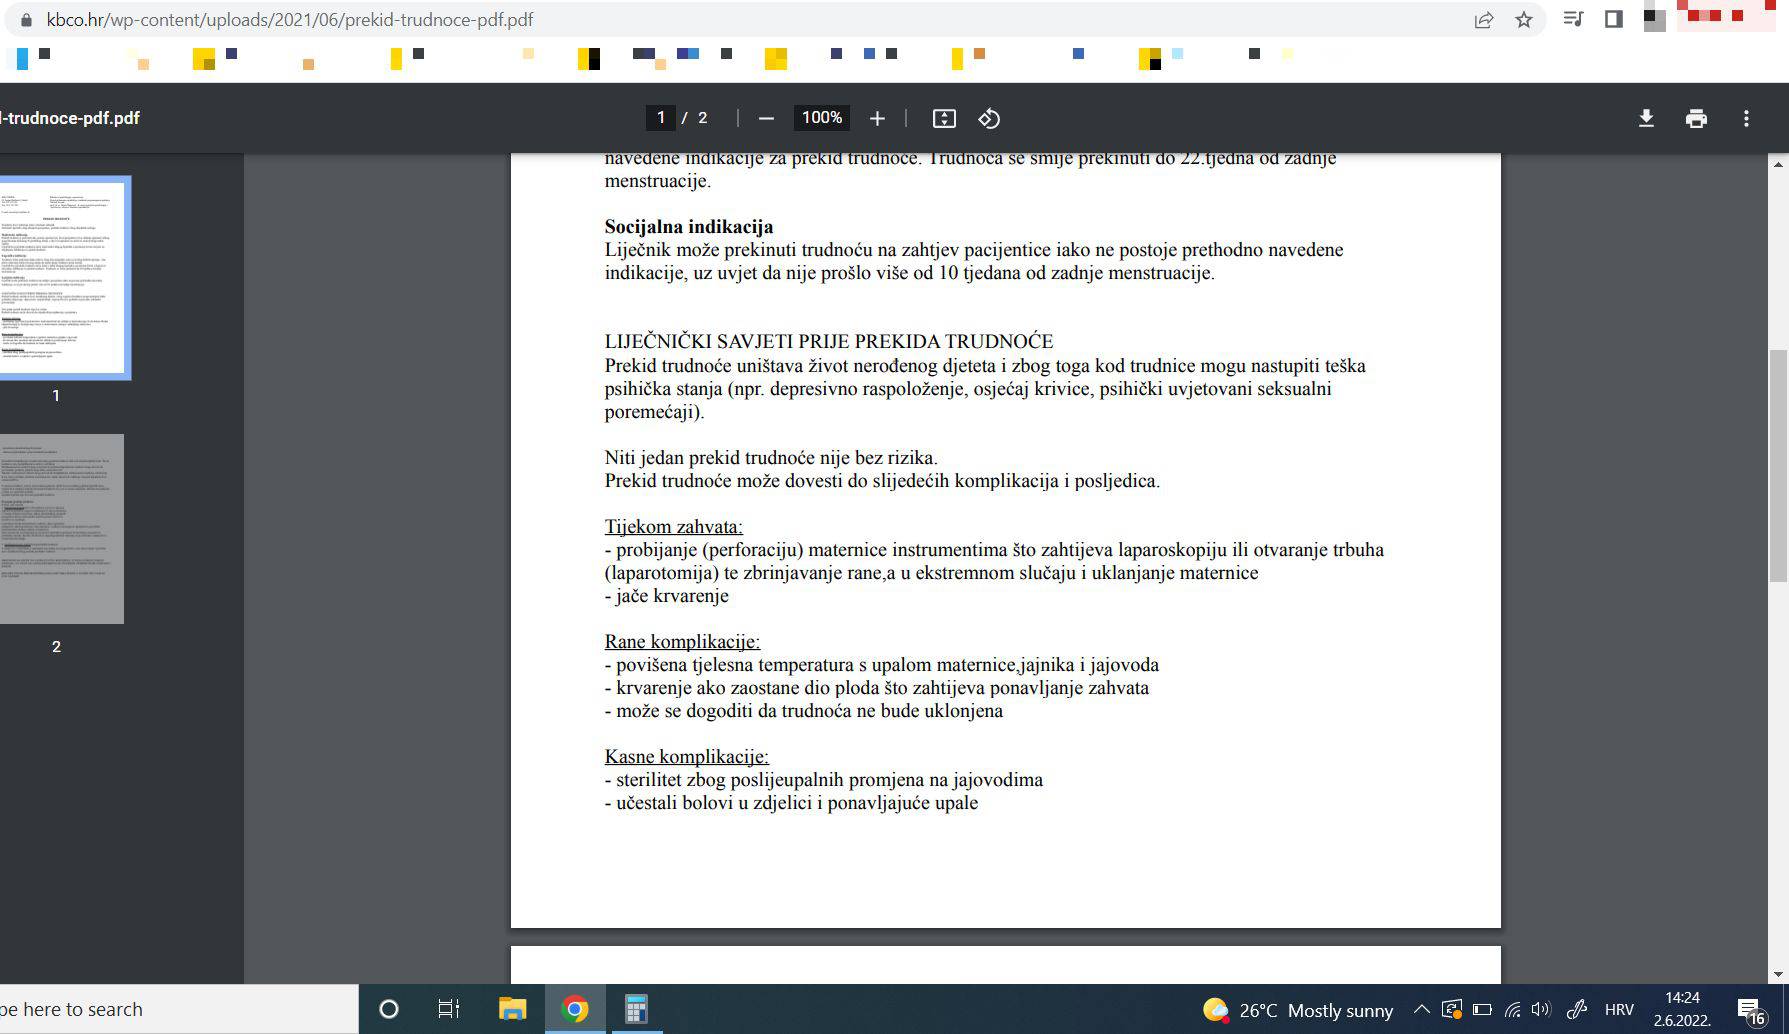Open Windows notification center
The height and width of the screenshot is (1034, 1789).
click(x=1752, y=1010)
